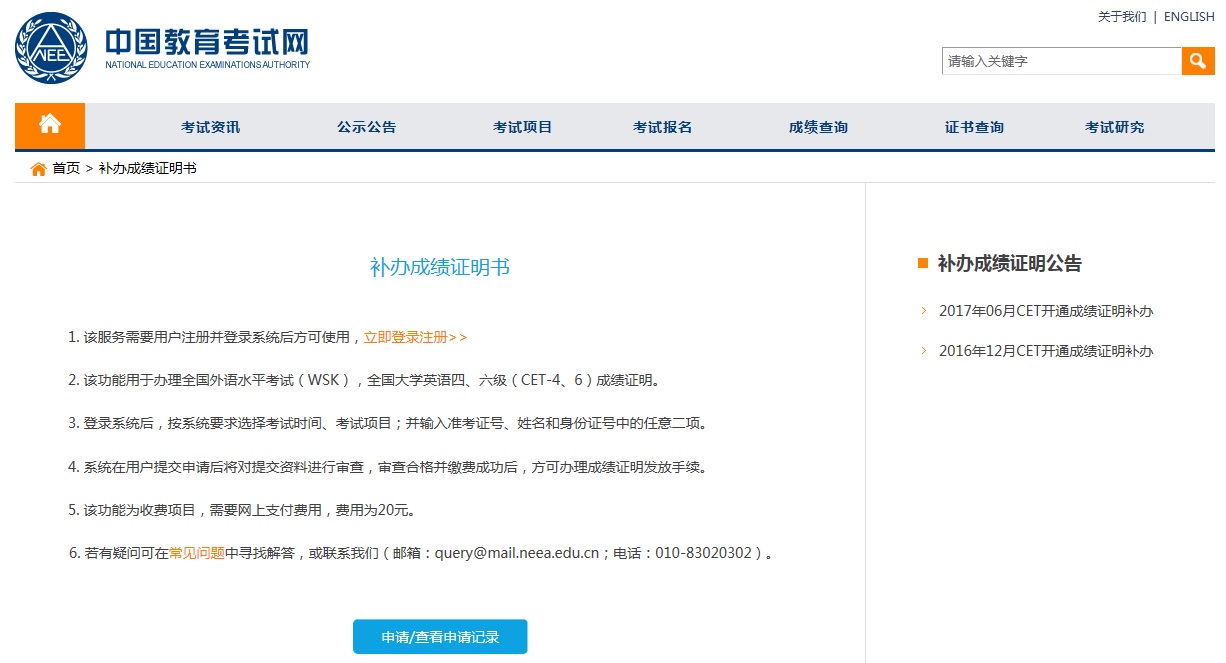Click the 立即登录注册>> link
The image size is (1226, 663).
(415, 337)
